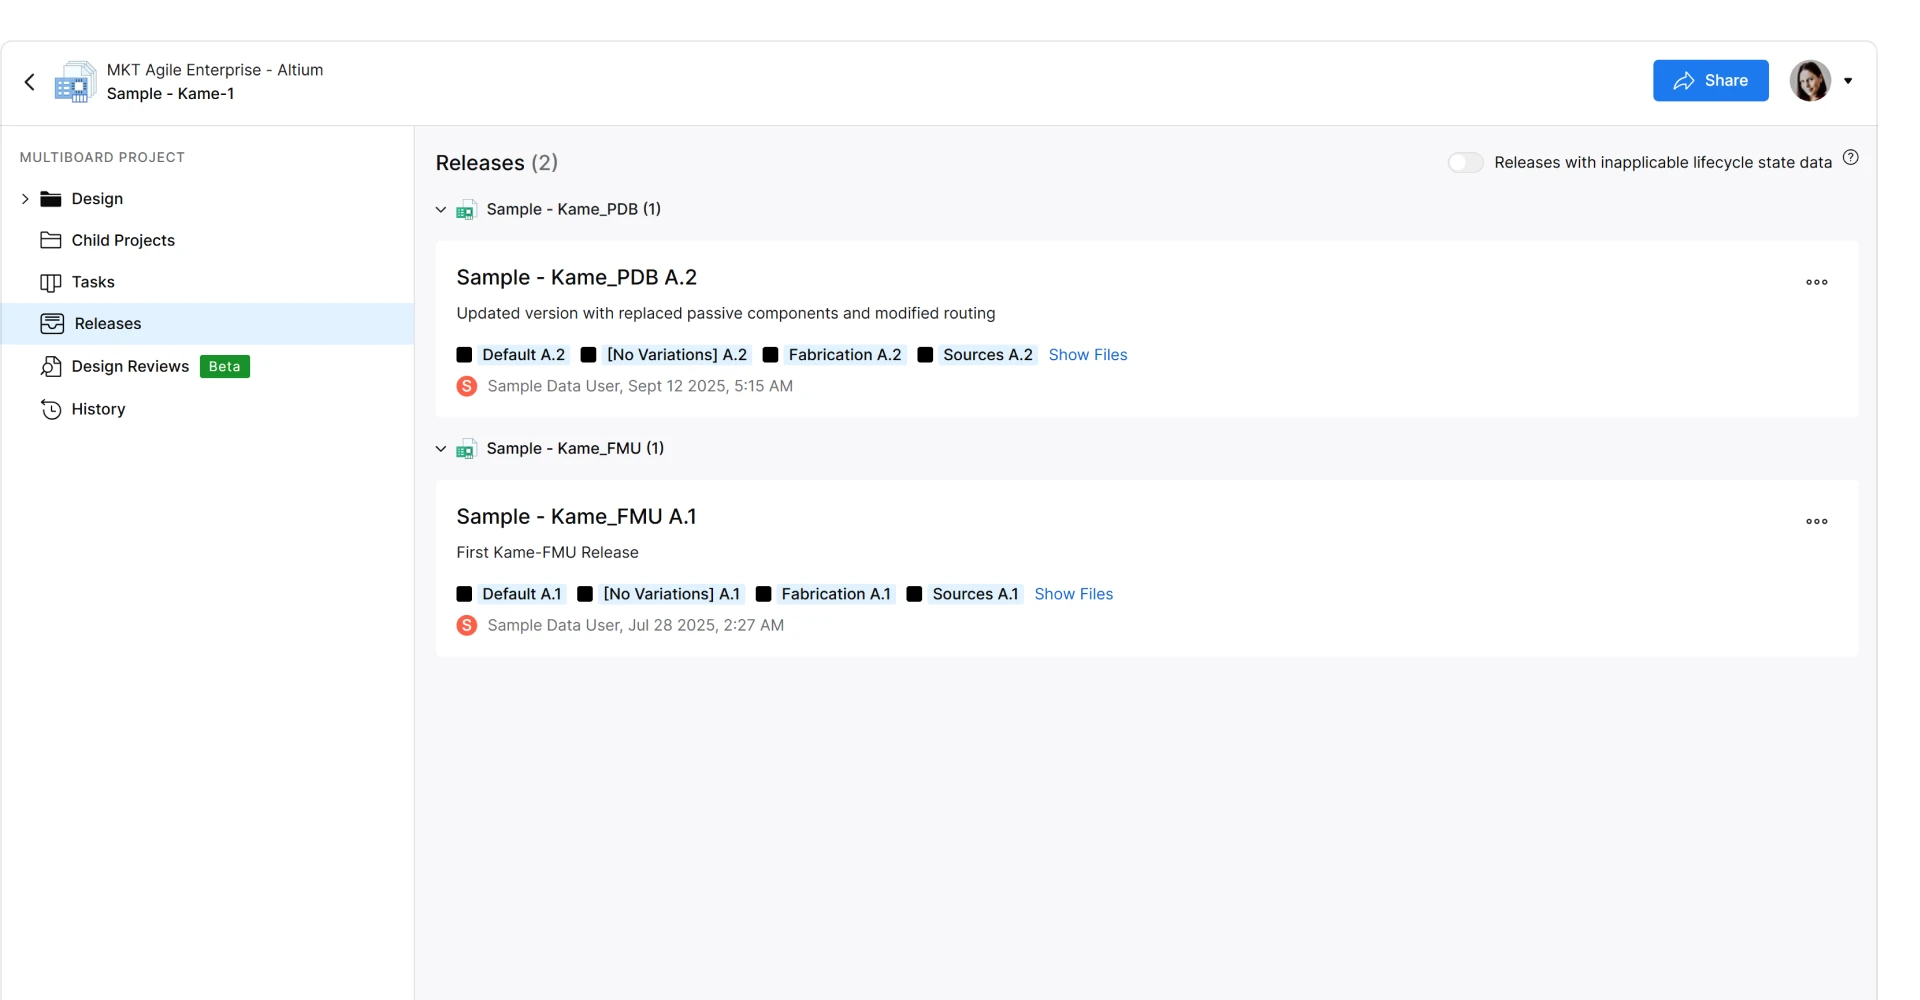Viewport: 1920px width, 1000px height.
Task: Select the Fabrication A.2 tag
Action: click(845, 355)
